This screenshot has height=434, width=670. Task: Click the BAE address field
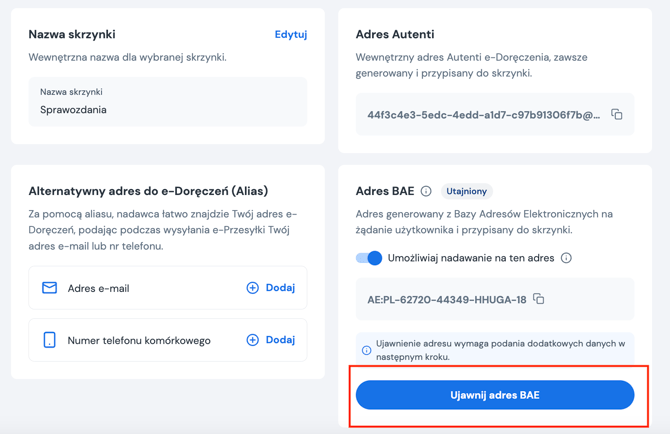pyautogui.click(x=495, y=299)
